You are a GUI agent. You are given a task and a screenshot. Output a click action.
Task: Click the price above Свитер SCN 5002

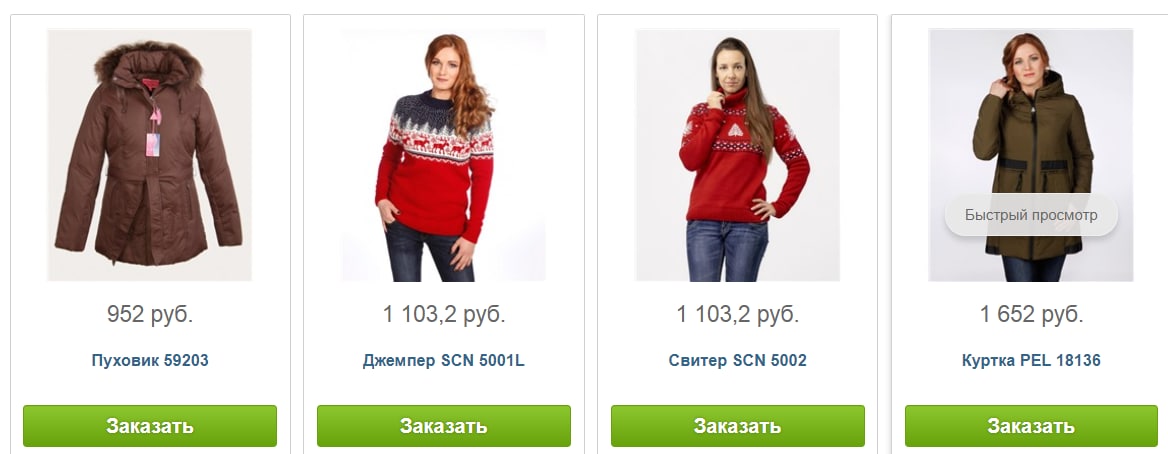coord(737,315)
